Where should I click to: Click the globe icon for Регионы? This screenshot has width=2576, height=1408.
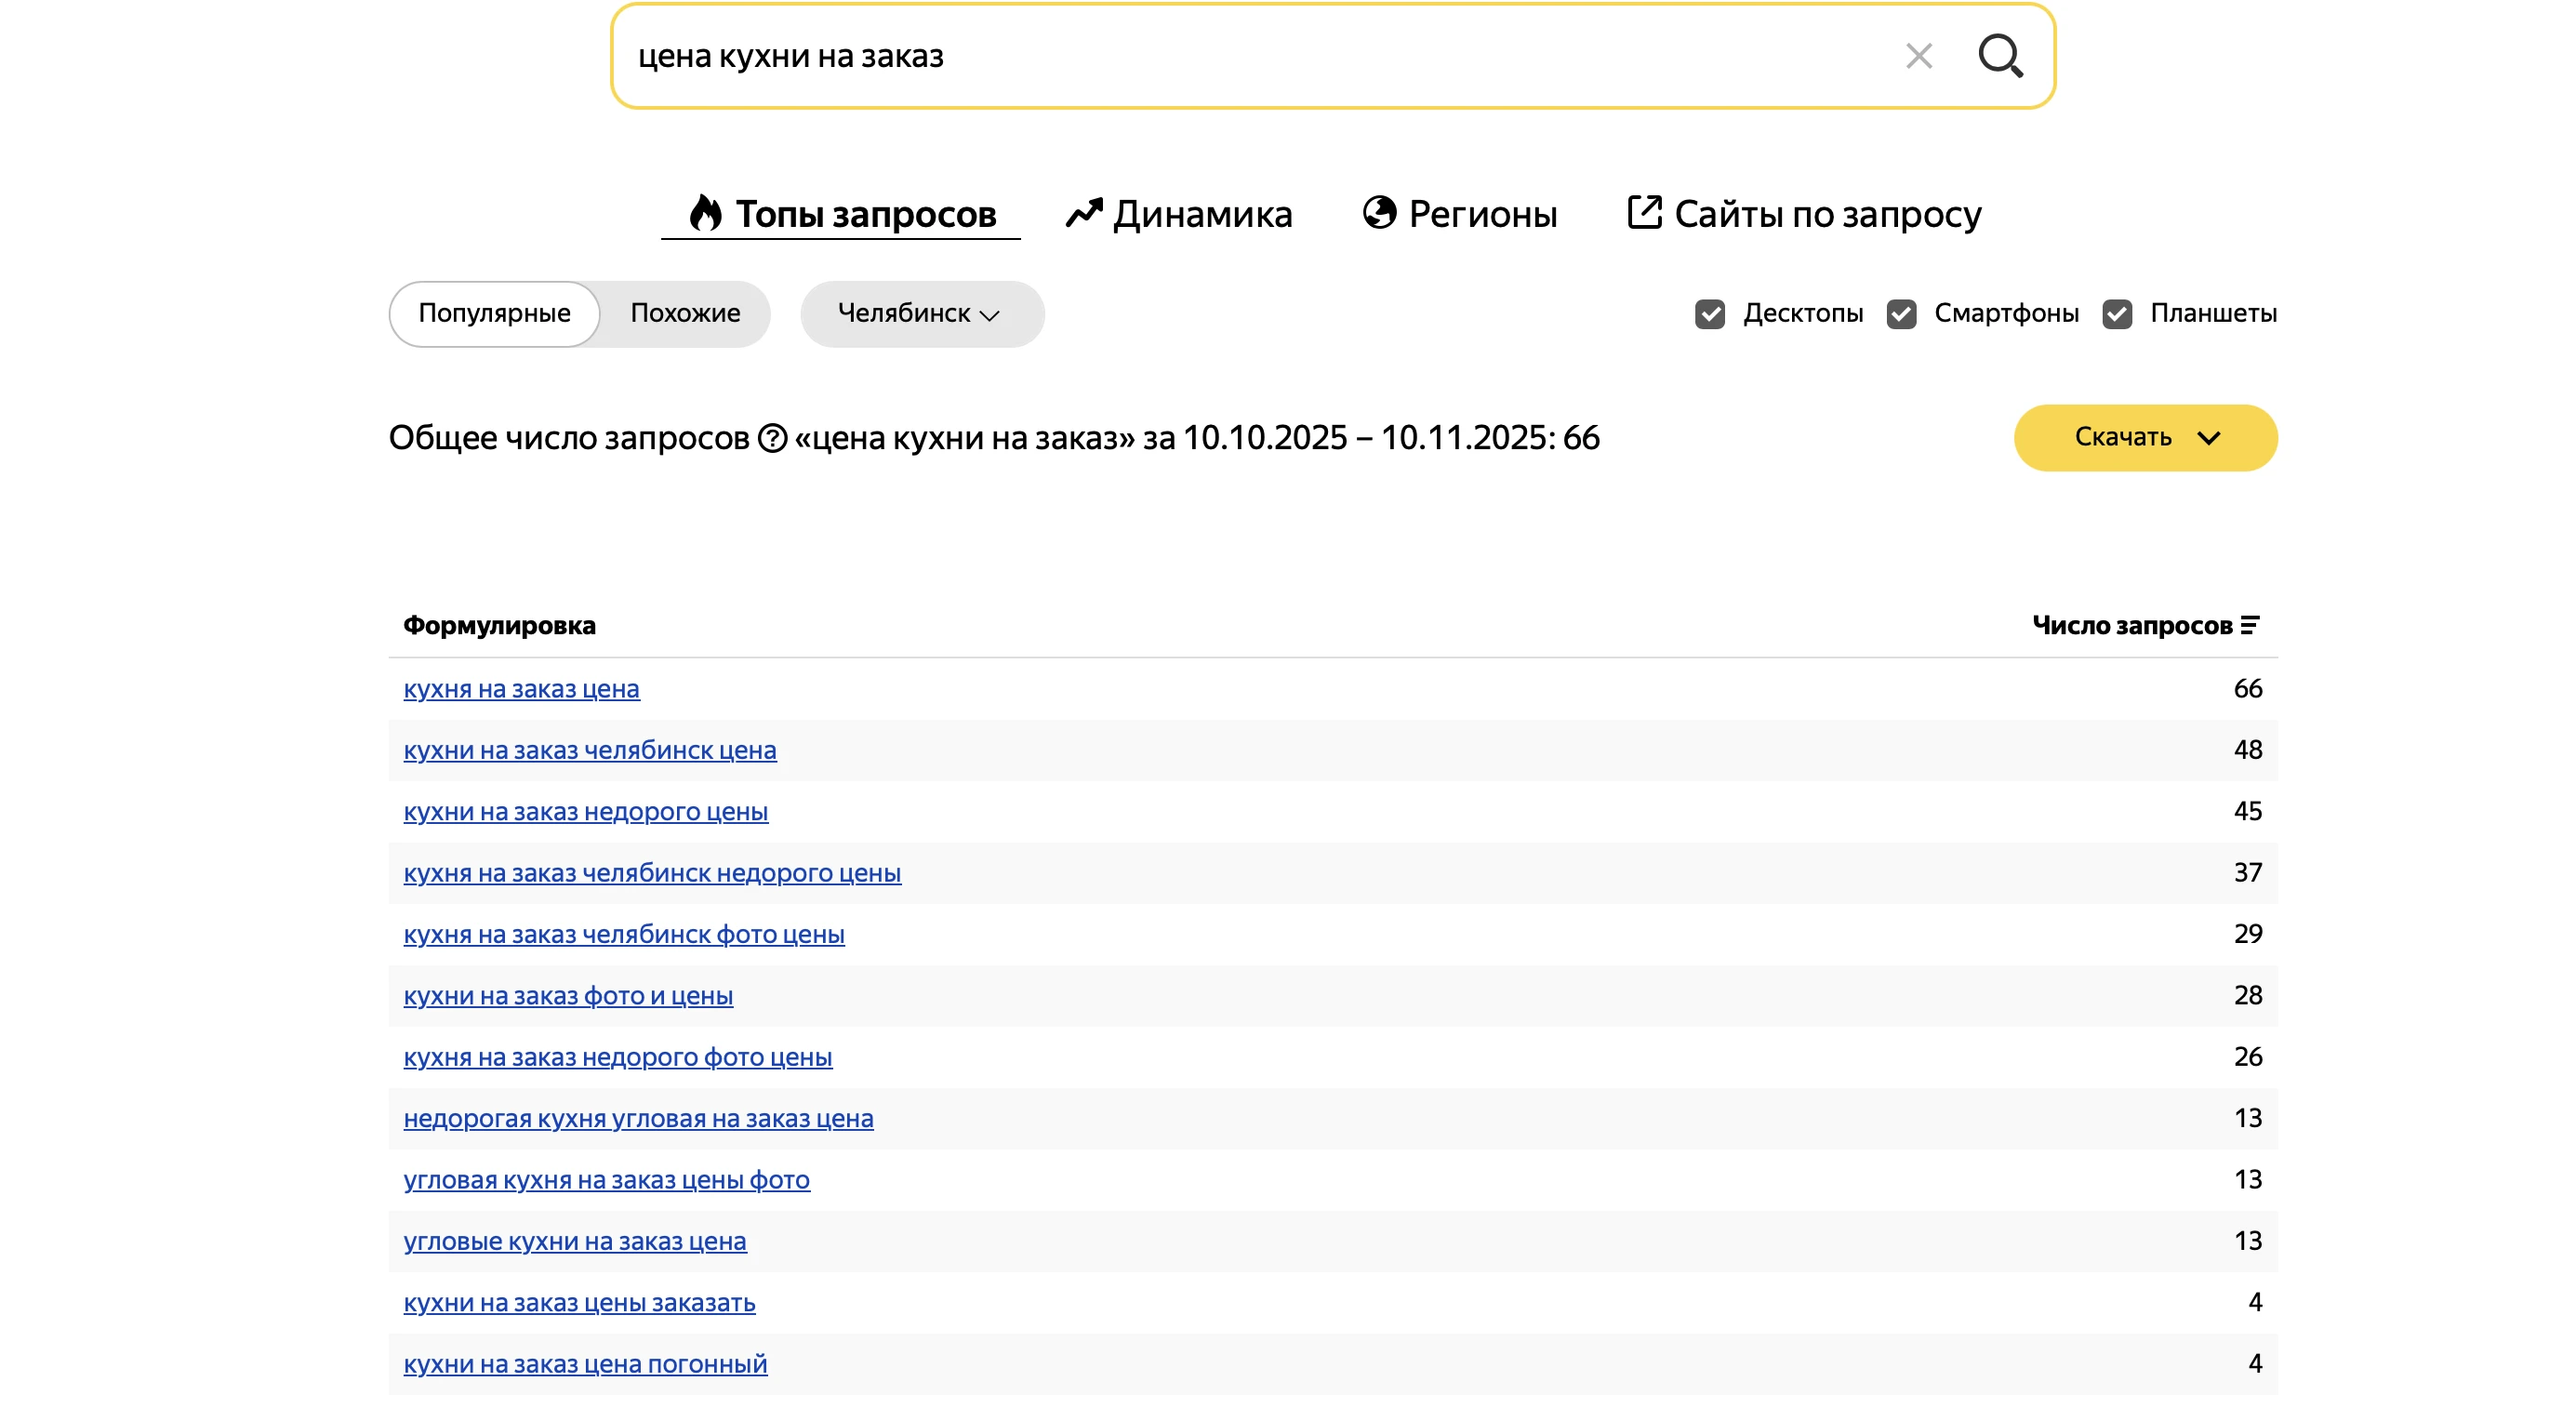(1379, 212)
